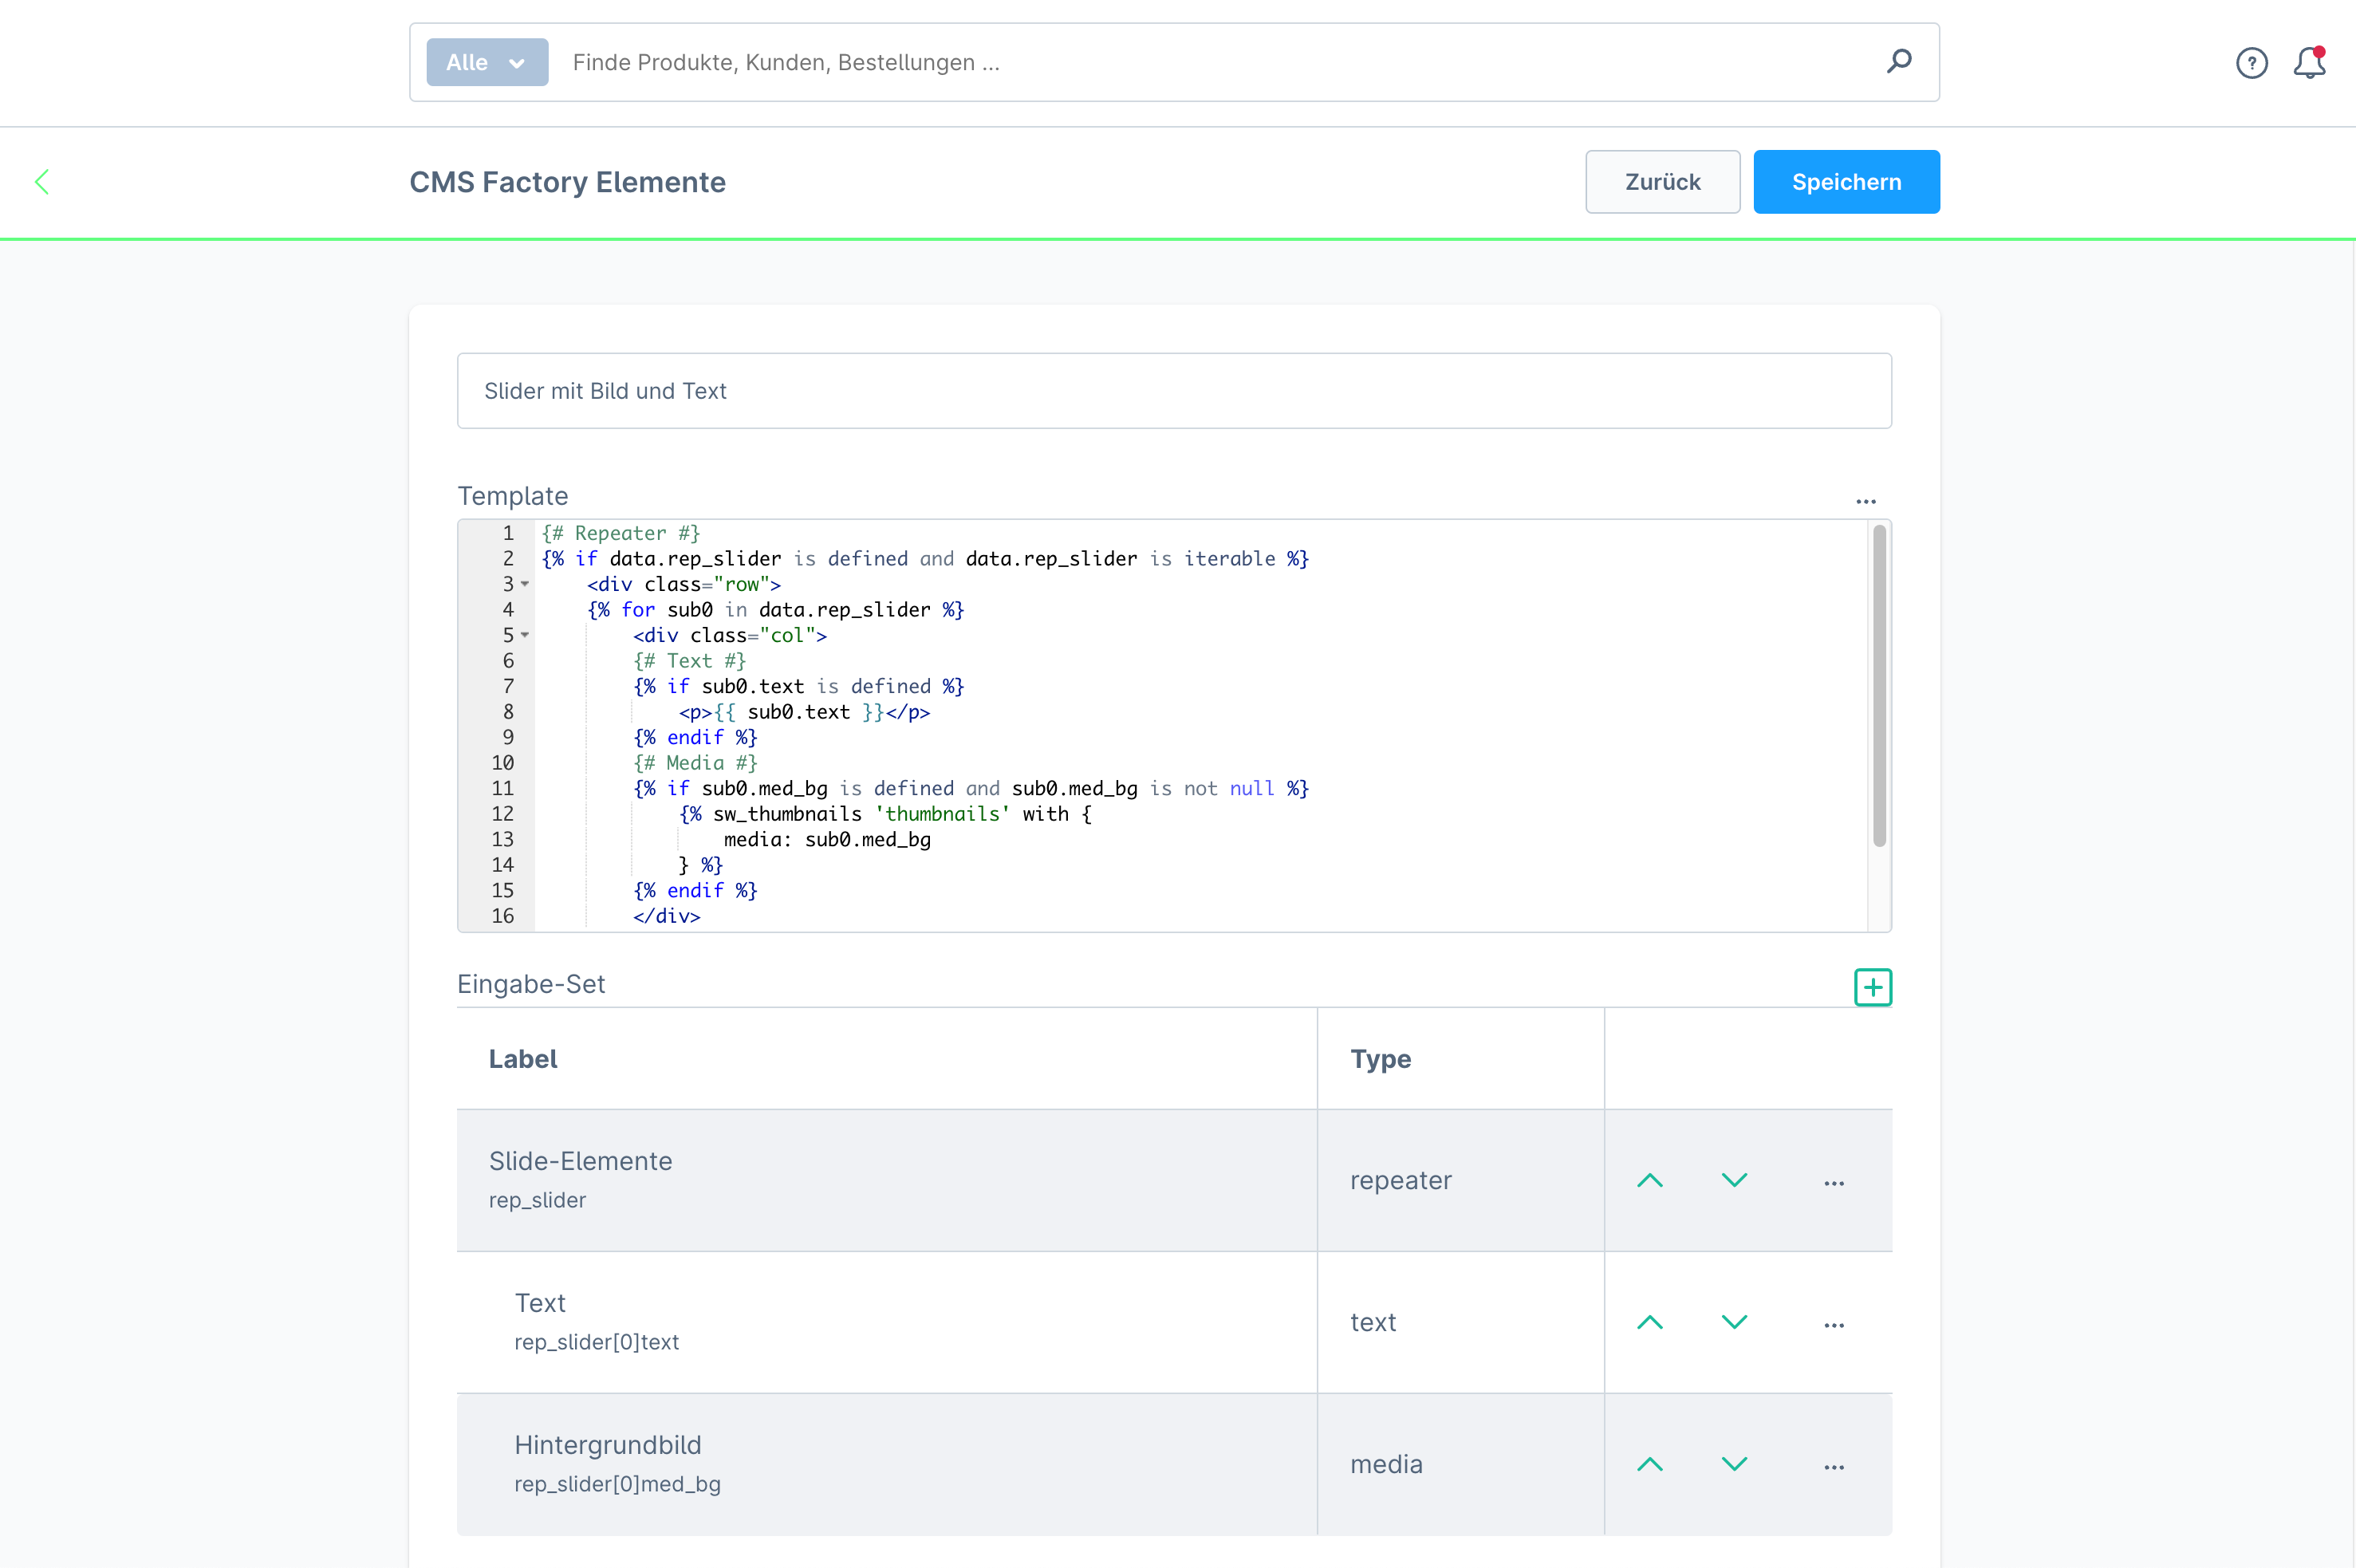Screen dimensions: 2356x1568
Task: Move Slide-Elemente row up
Action: pyautogui.click(x=1650, y=1181)
